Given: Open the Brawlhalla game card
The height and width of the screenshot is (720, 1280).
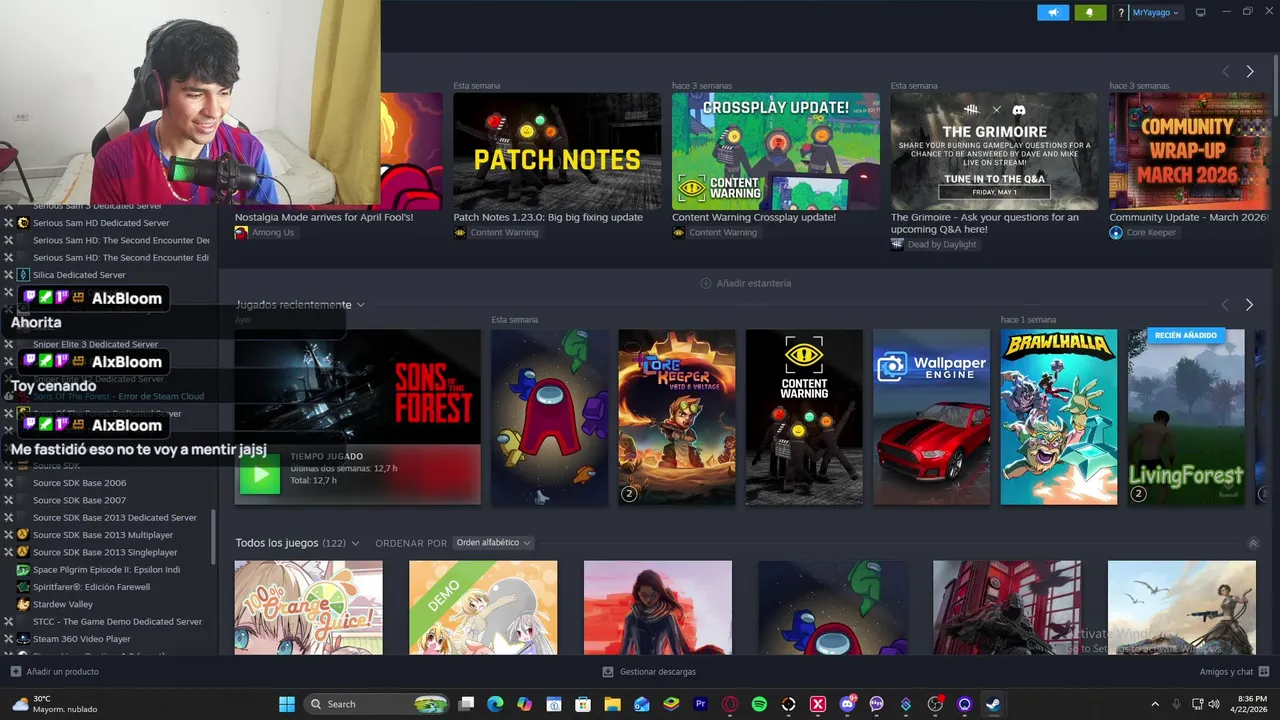Looking at the screenshot, I should point(1059,417).
